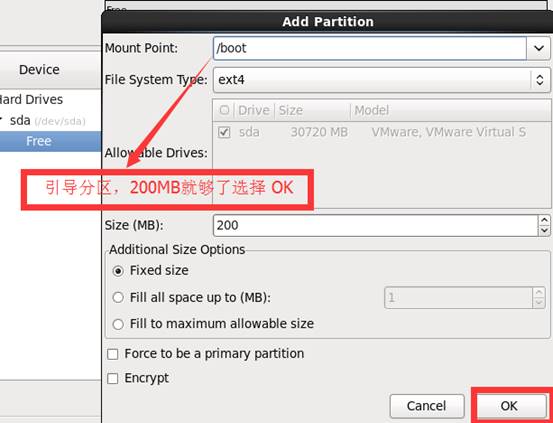Screen dimensions: 553x423
Task: Click the Cancel button
Action: point(427,406)
